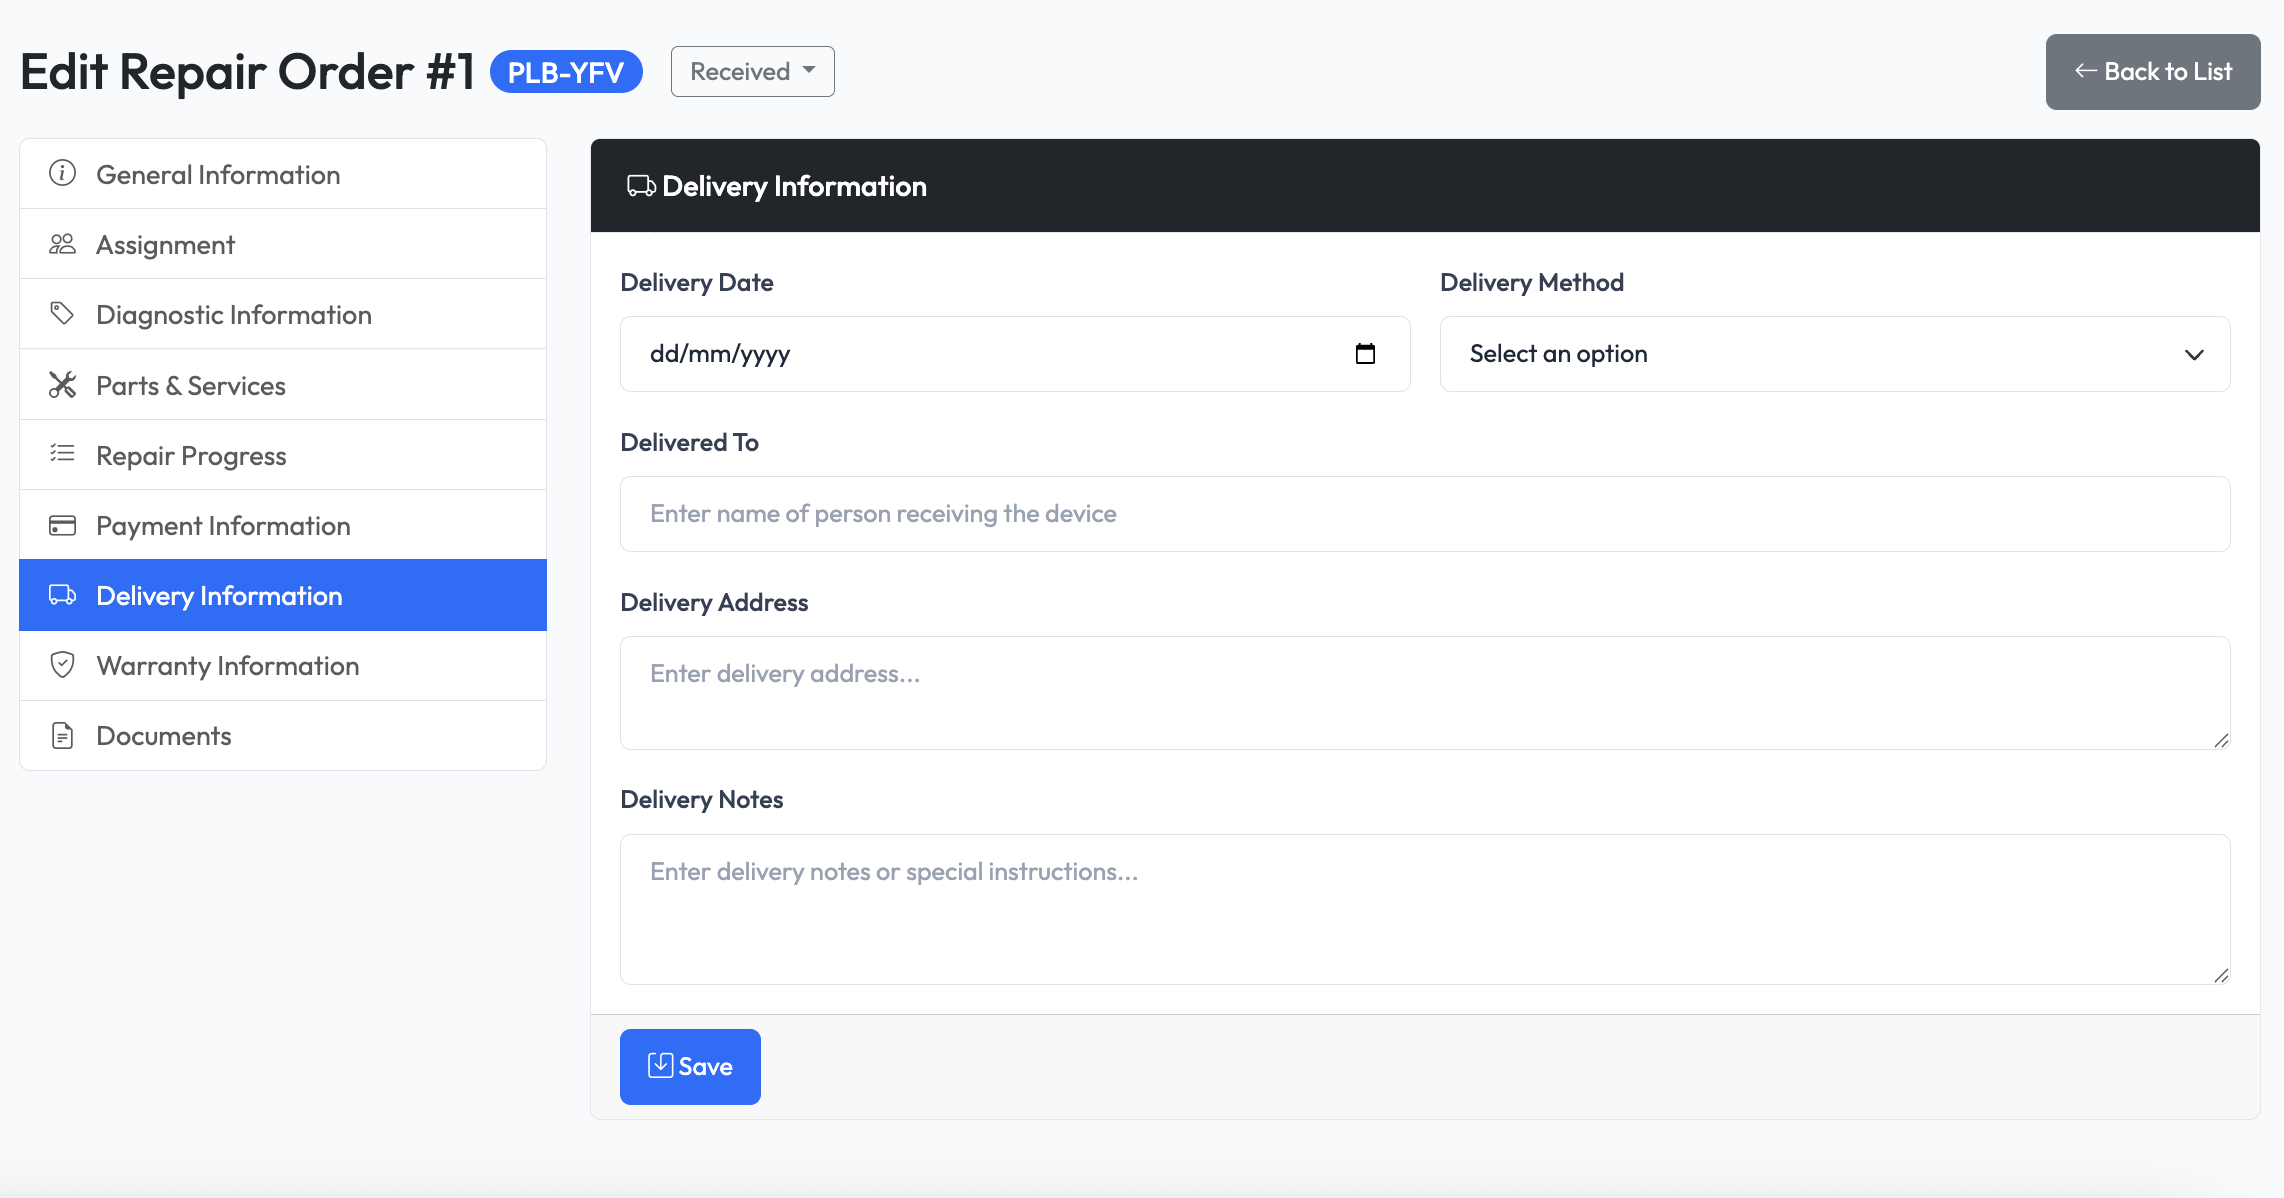The height and width of the screenshot is (1198, 2284).
Task: Open the calendar icon in Delivery Date field
Action: pos(1367,353)
